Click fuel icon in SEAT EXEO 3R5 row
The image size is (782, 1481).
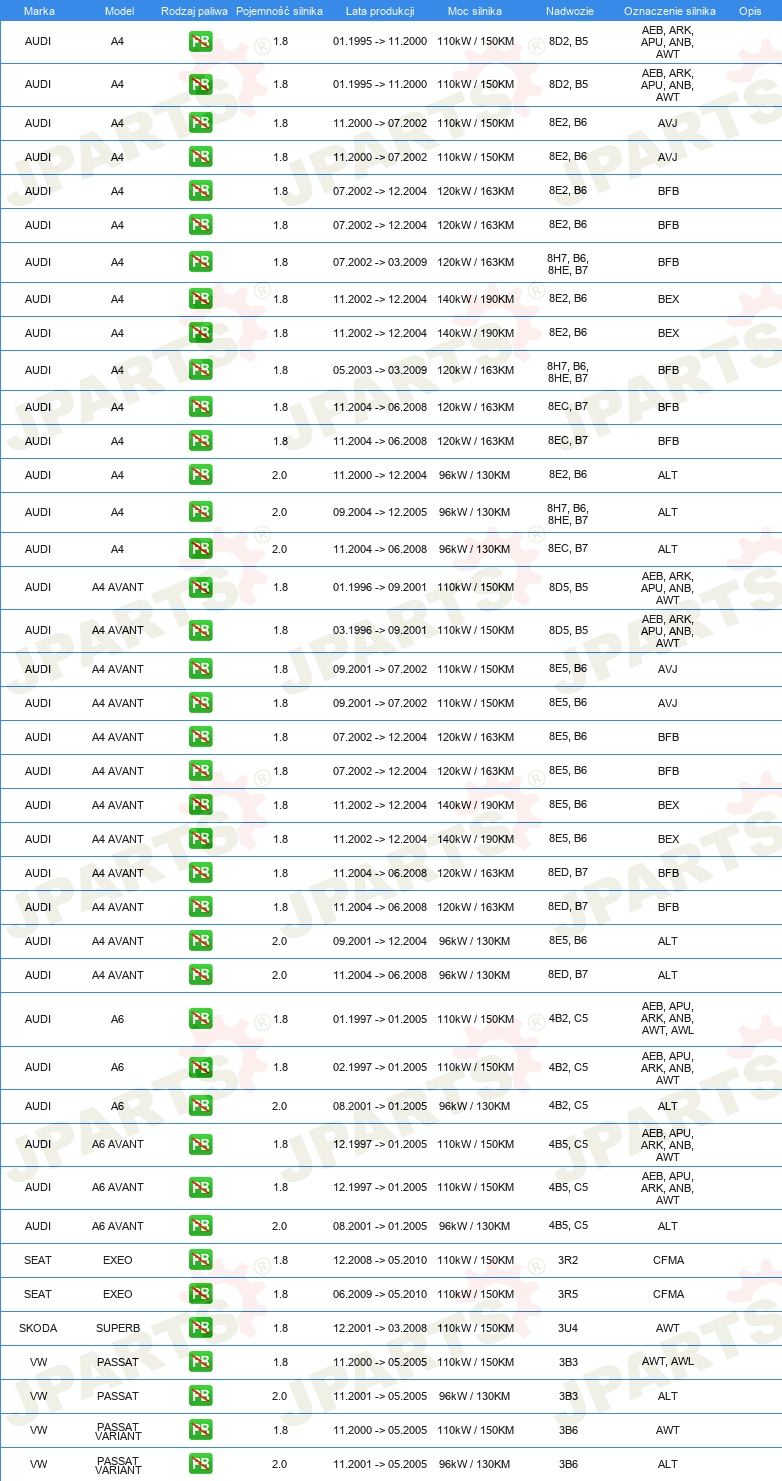pos(200,1294)
